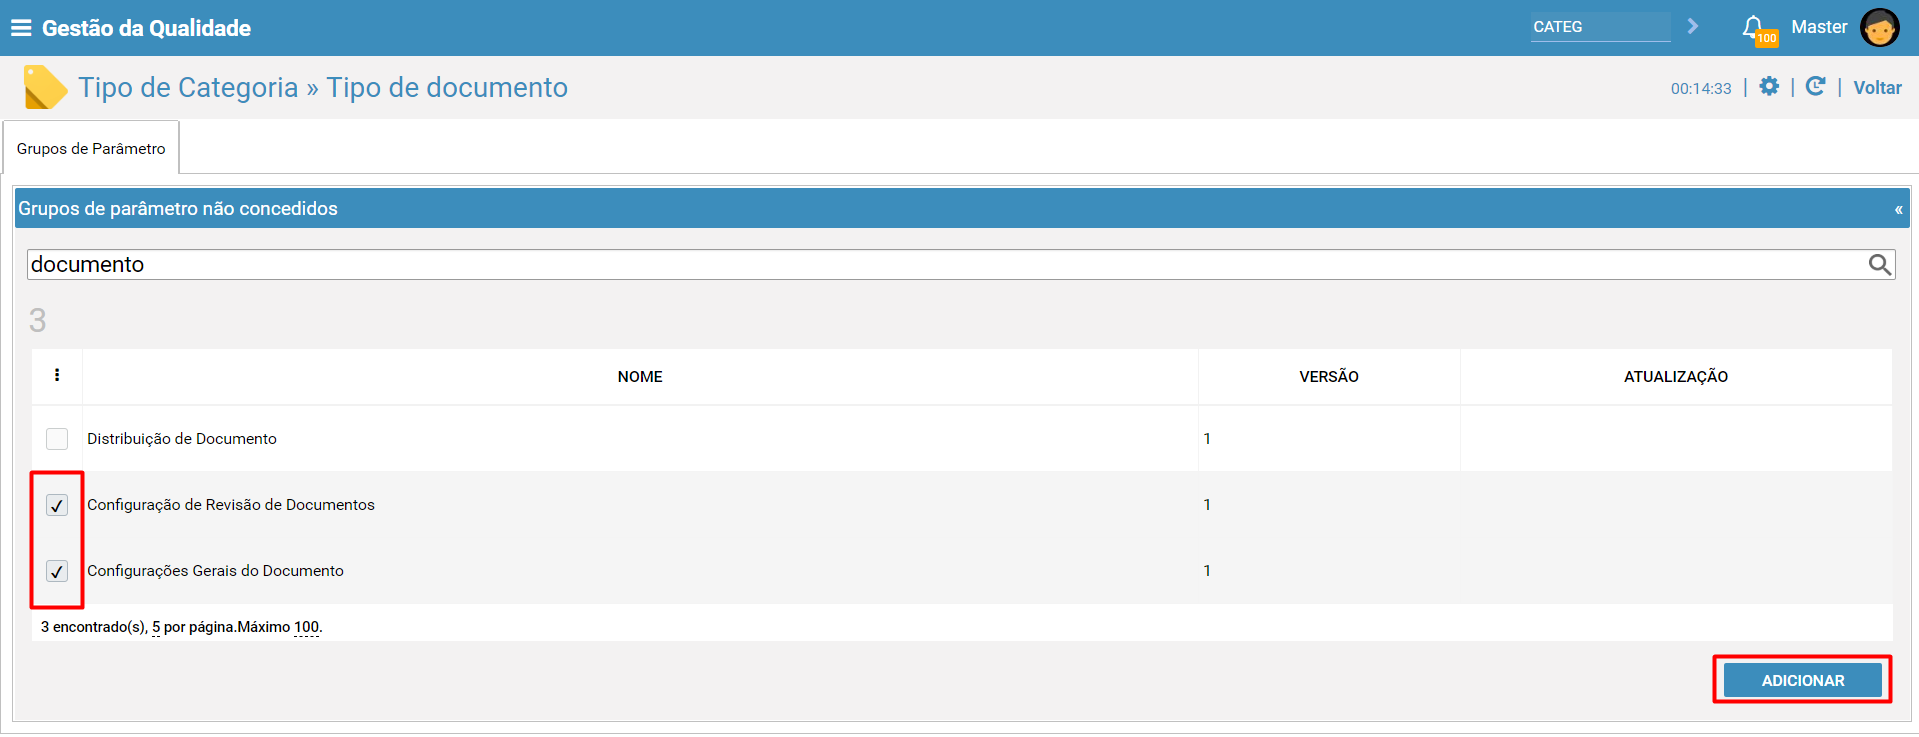Click Configurações Gerais do Documento text
The width and height of the screenshot is (1919, 737).
215,571
